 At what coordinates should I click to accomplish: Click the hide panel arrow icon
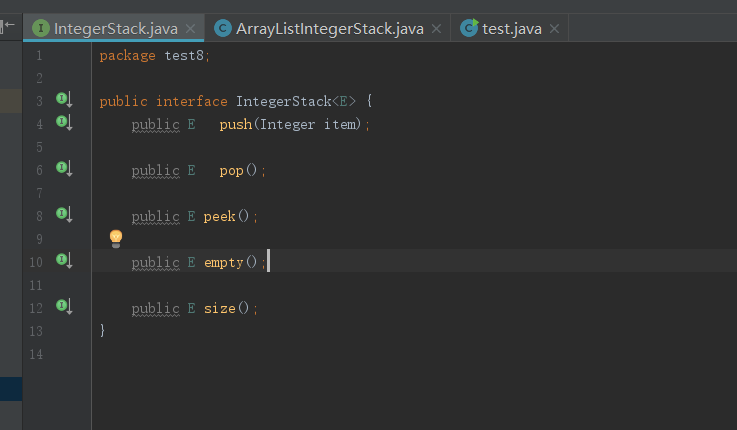8,25
